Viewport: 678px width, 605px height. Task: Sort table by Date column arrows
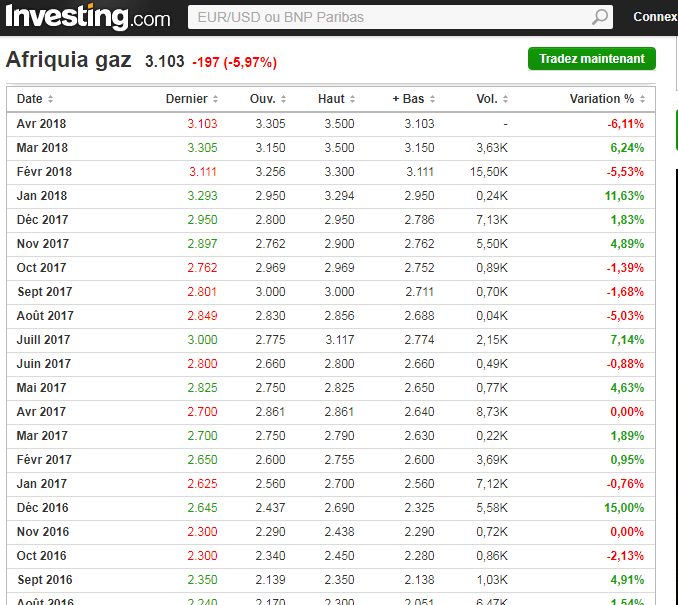[50, 99]
